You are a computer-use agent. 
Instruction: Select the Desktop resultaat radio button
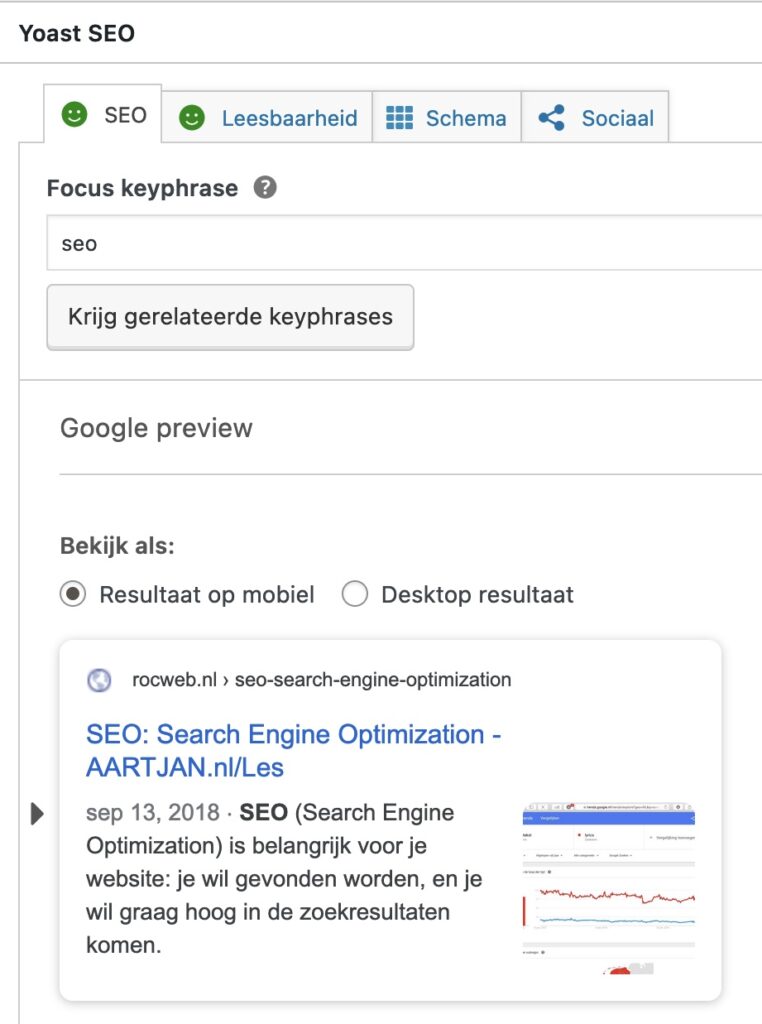(x=355, y=595)
